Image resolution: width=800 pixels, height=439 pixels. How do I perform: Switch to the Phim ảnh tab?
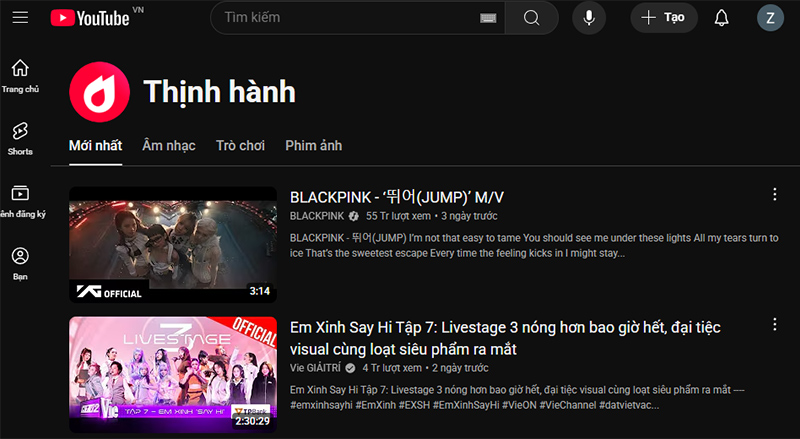tap(314, 146)
